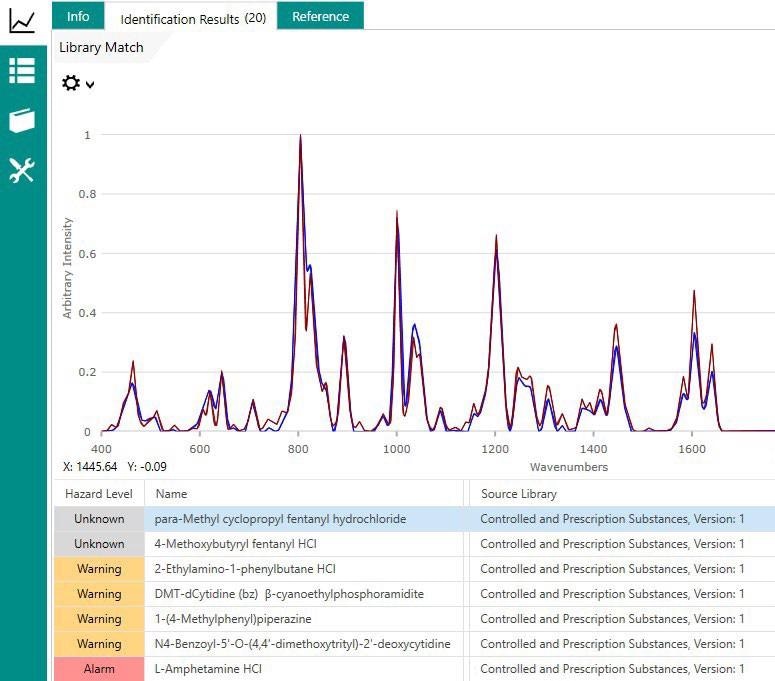Click the gear settings icon
The height and width of the screenshot is (681, 775).
[x=71, y=83]
